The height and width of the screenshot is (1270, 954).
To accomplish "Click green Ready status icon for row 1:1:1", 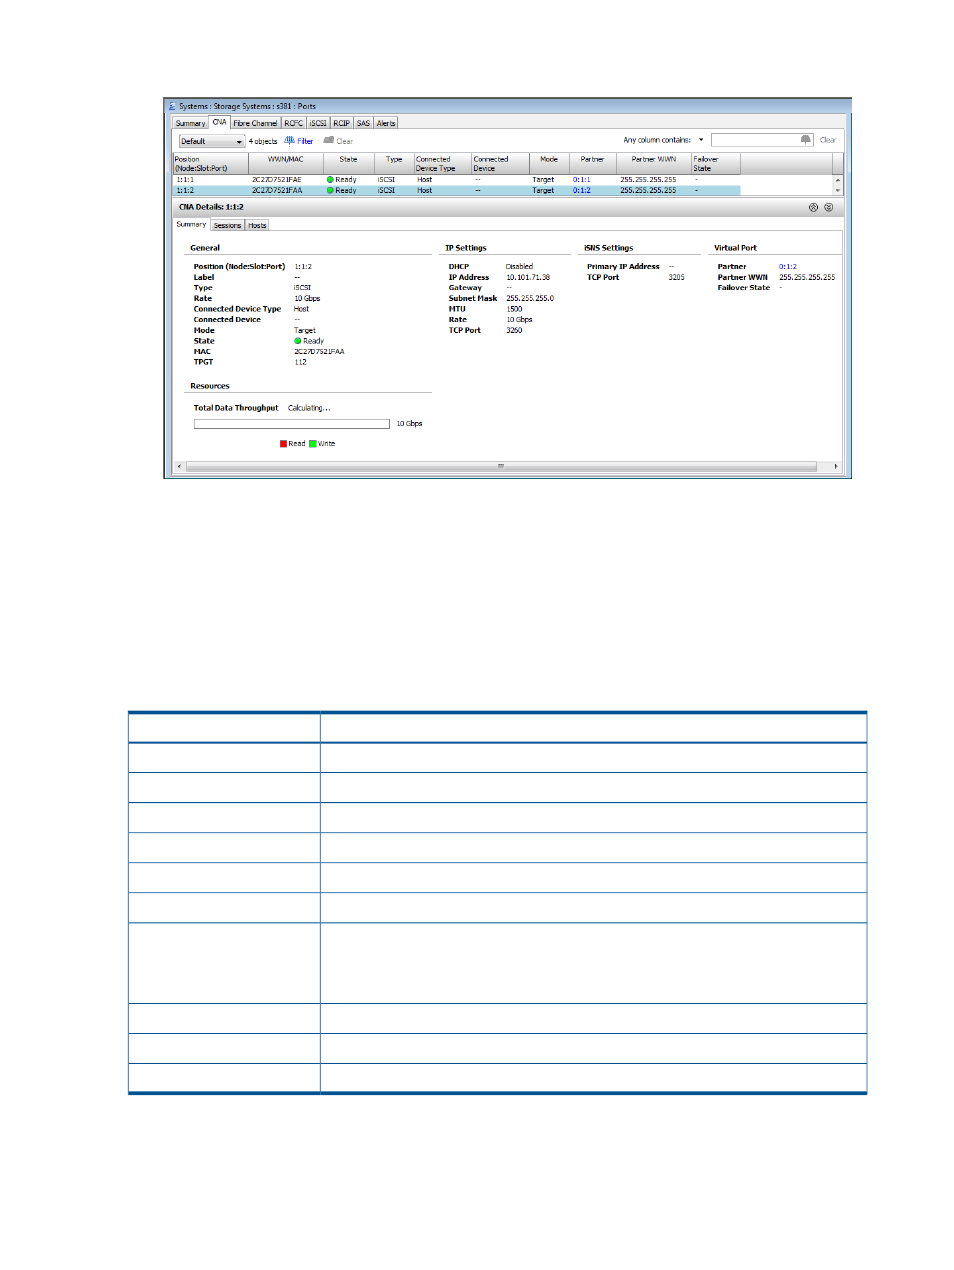I will (x=330, y=180).
